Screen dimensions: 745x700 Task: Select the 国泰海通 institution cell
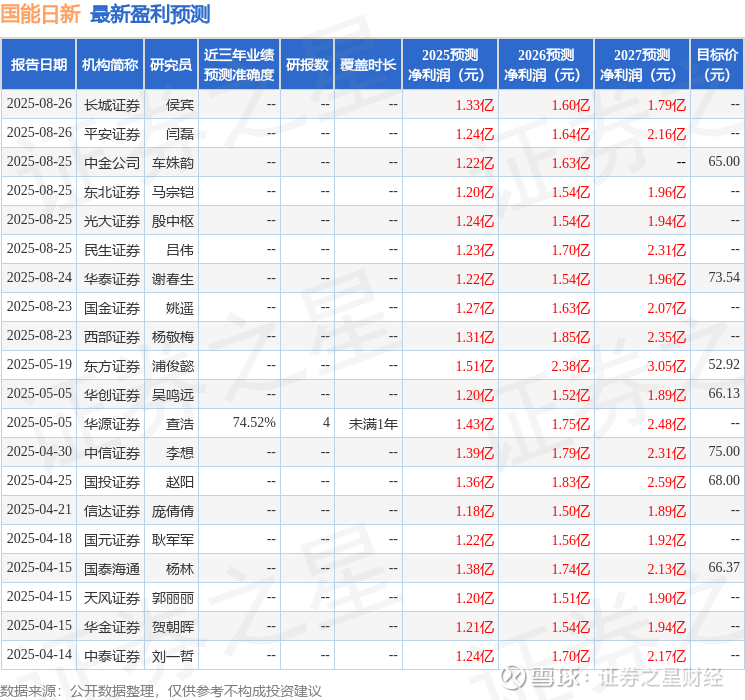112,569
